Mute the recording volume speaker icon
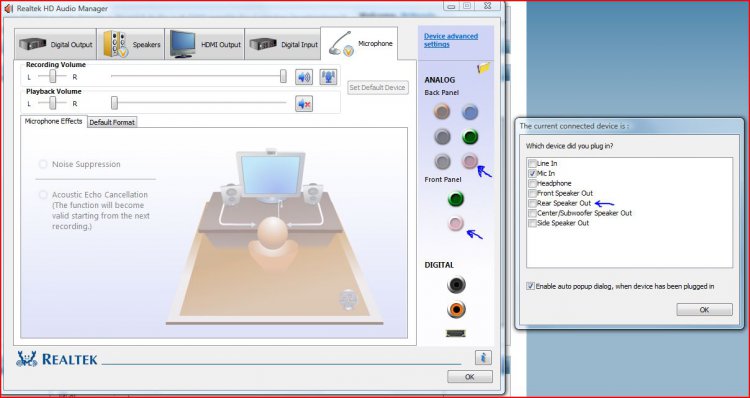 (x=304, y=77)
